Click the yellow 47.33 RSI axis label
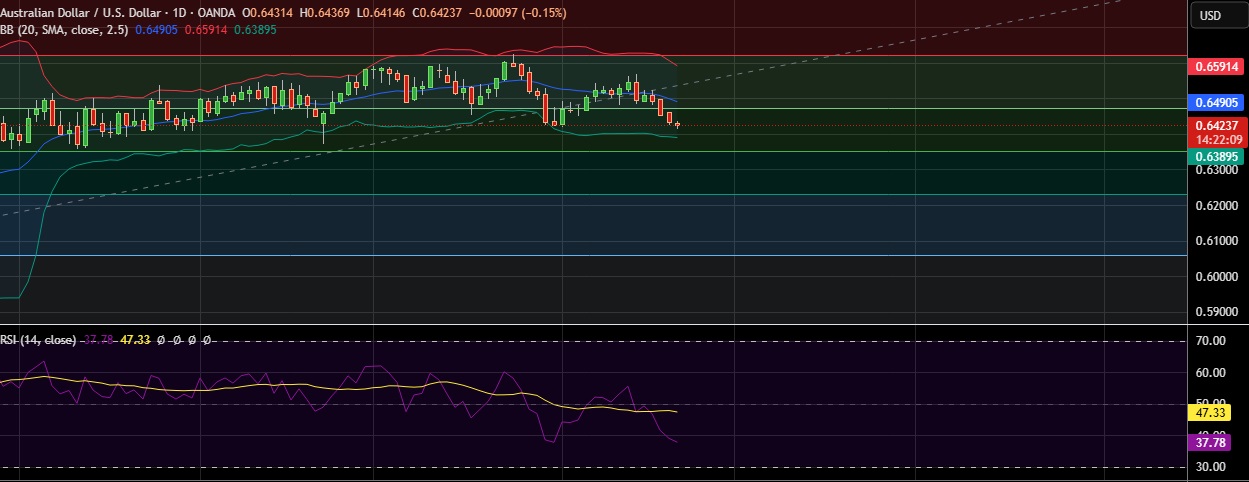Screen dimensions: 1249x482 coord(1214,412)
